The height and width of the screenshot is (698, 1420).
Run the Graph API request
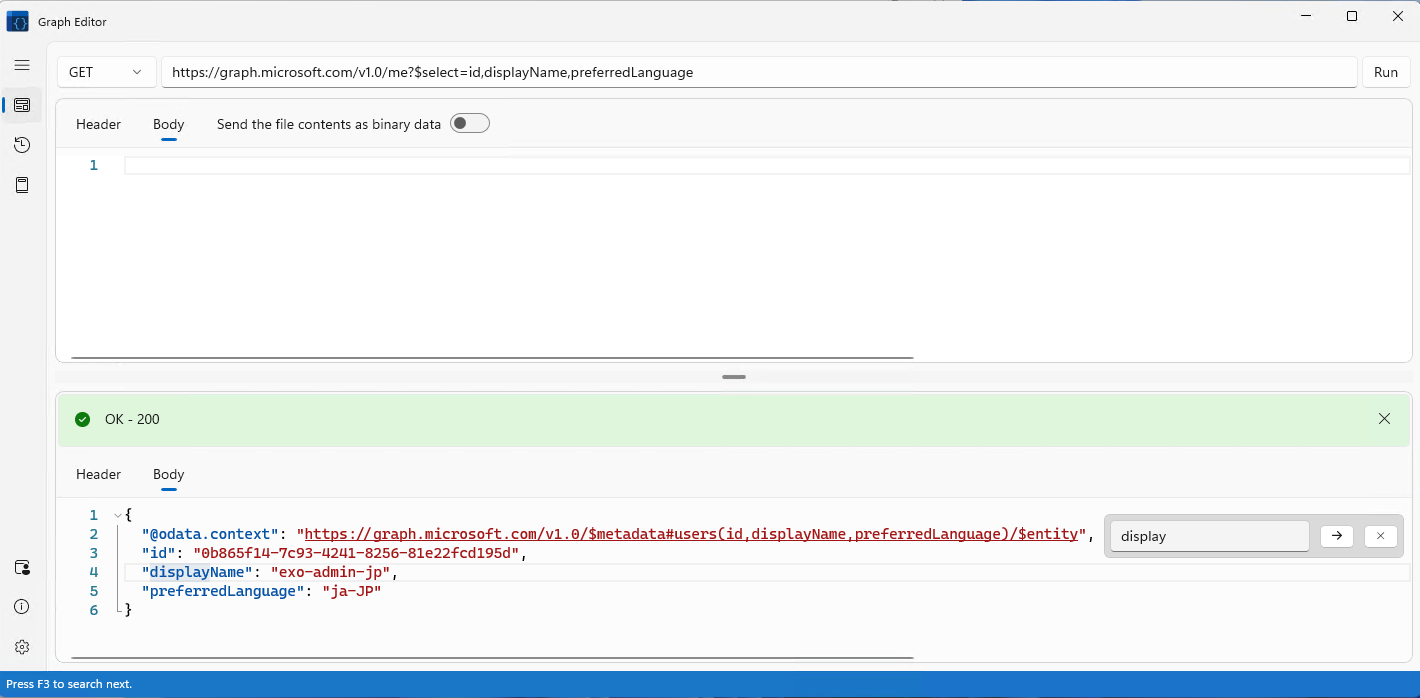[1386, 72]
